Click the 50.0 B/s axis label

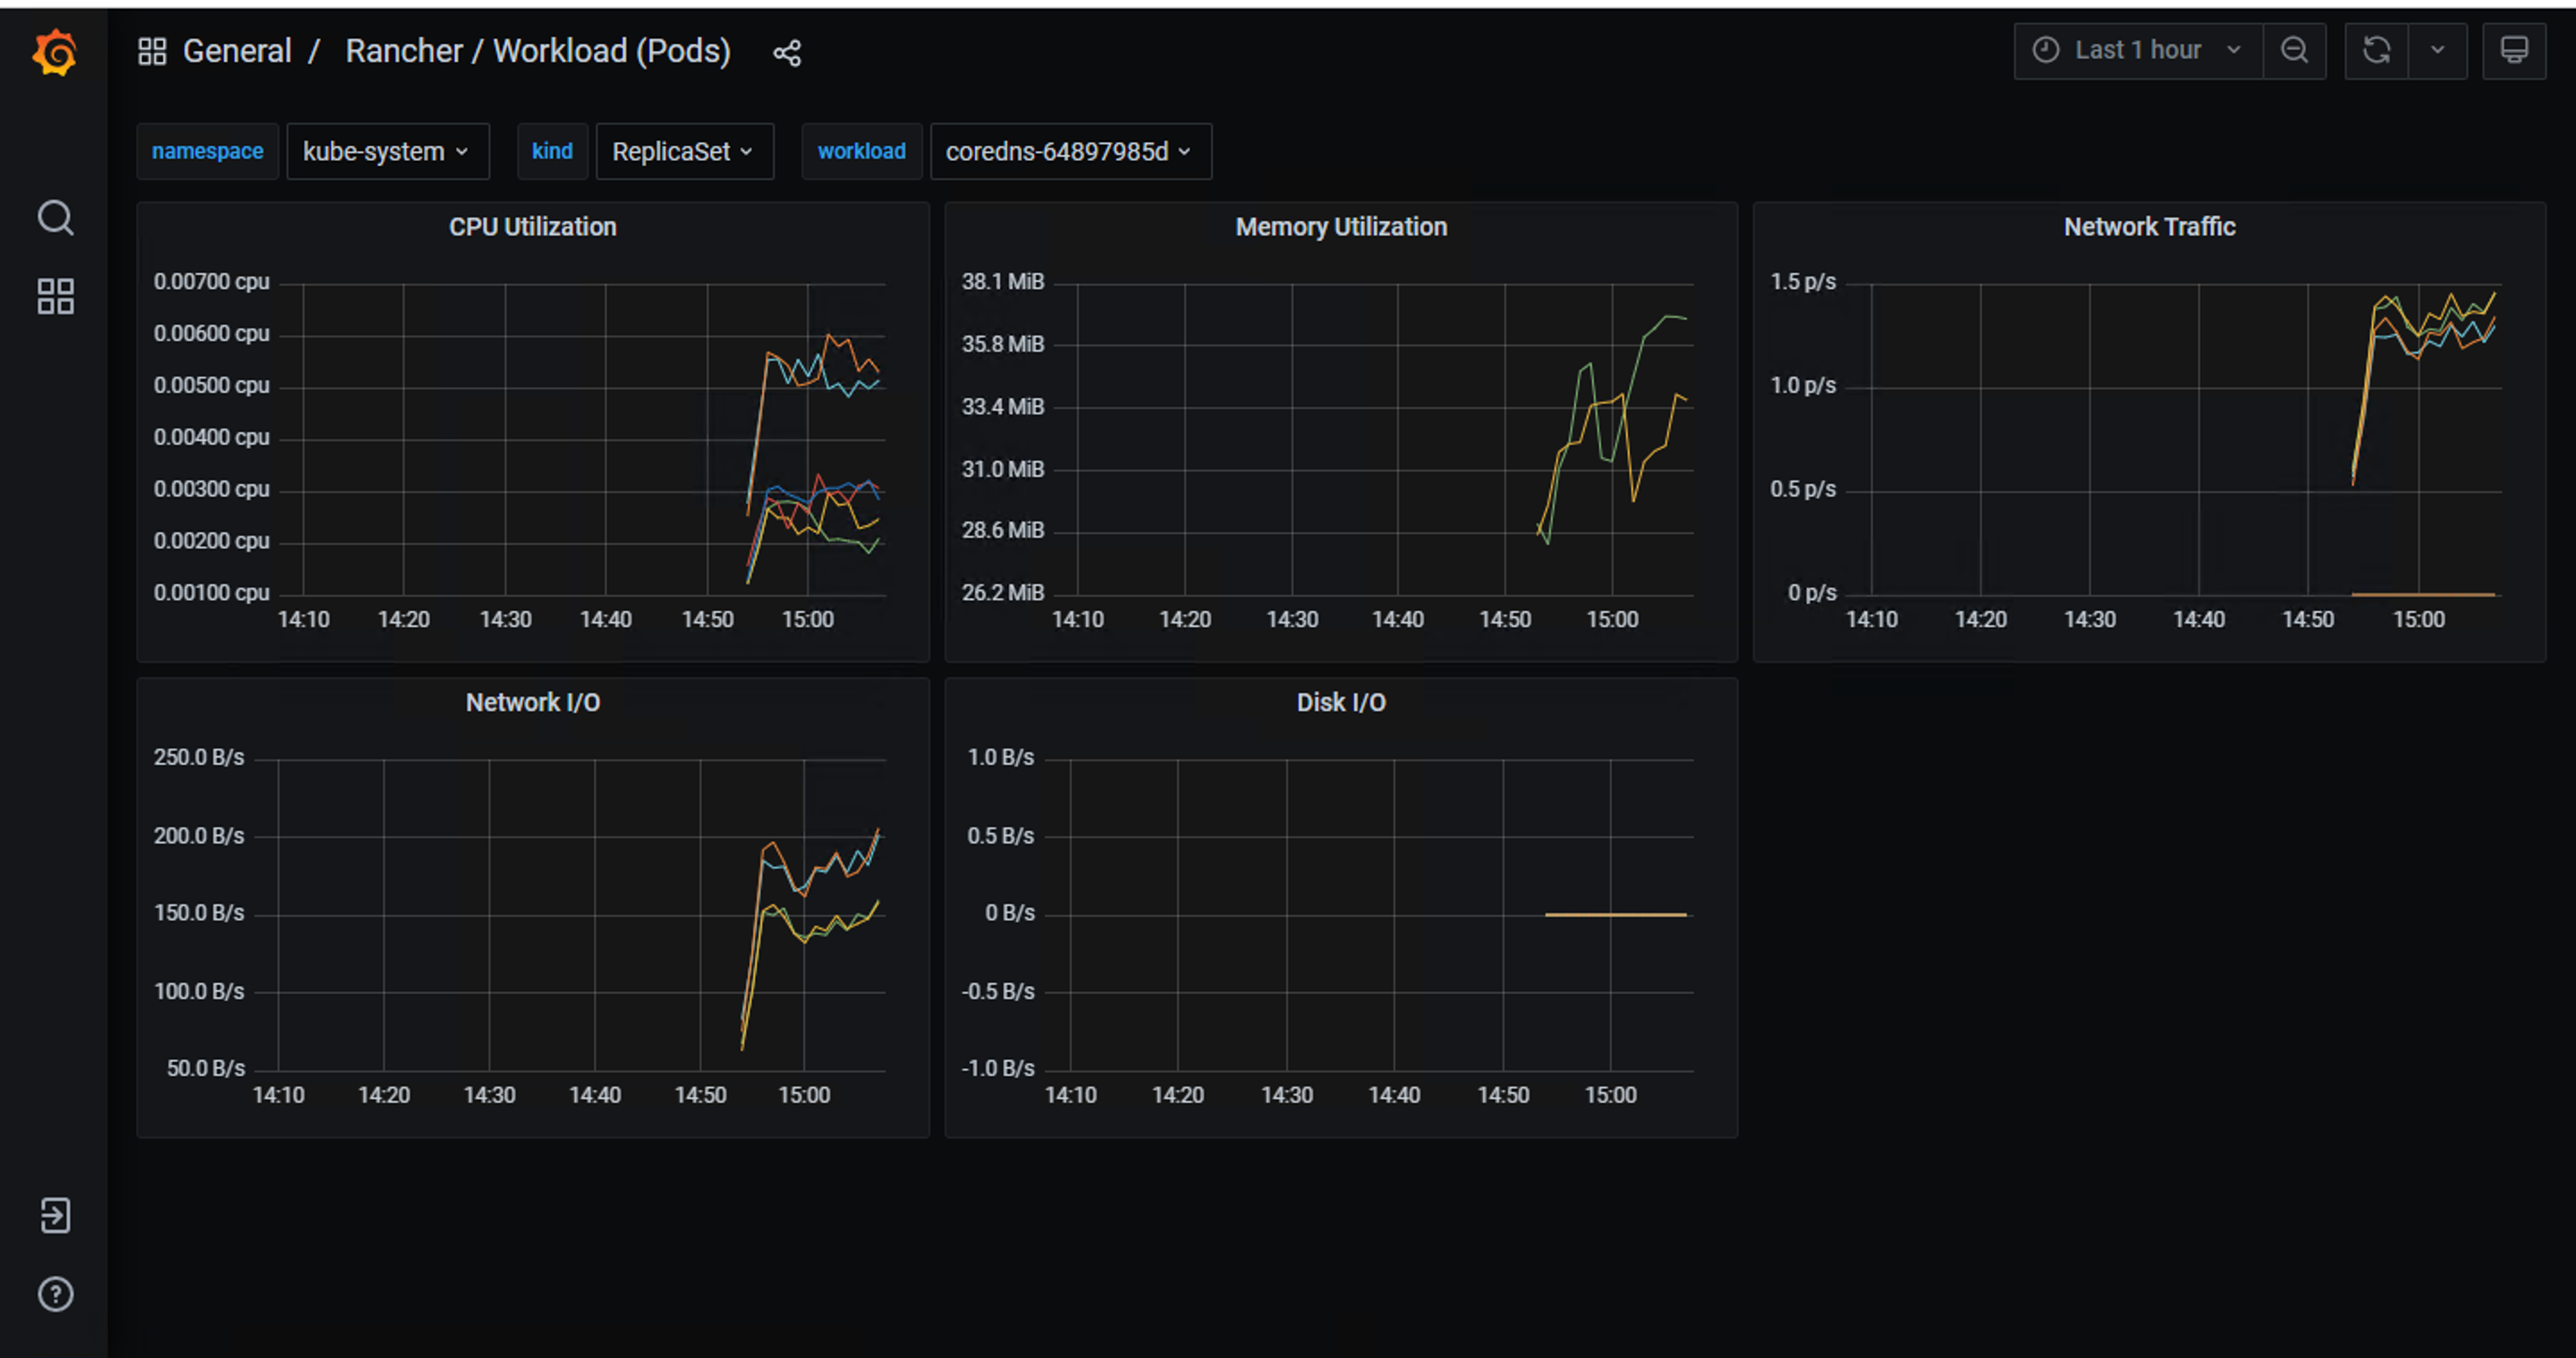pyautogui.click(x=205, y=1069)
